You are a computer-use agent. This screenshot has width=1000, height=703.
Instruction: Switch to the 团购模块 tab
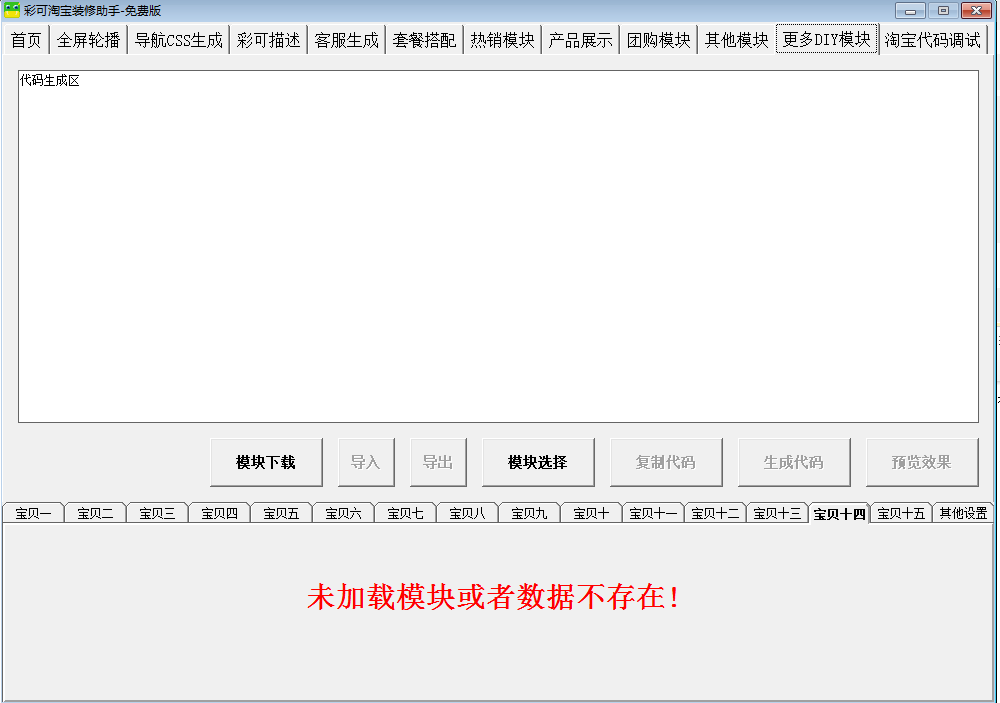[x=658, y=41]
